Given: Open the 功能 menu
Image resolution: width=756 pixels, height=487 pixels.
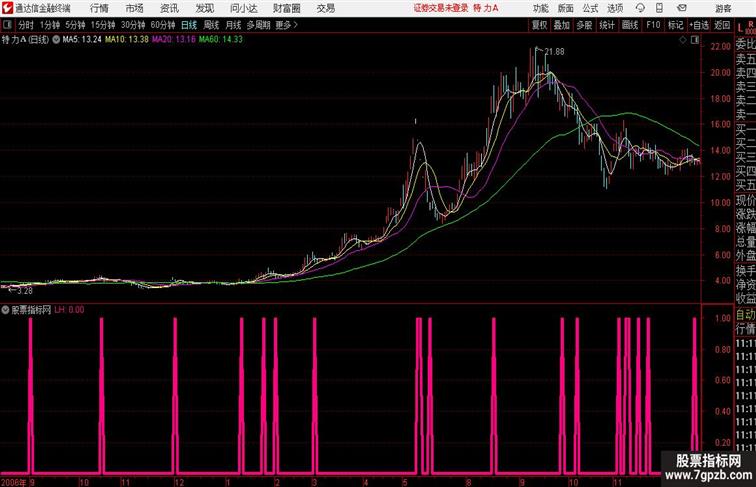Looking at the screenshot, I should (x=541, y=8).
